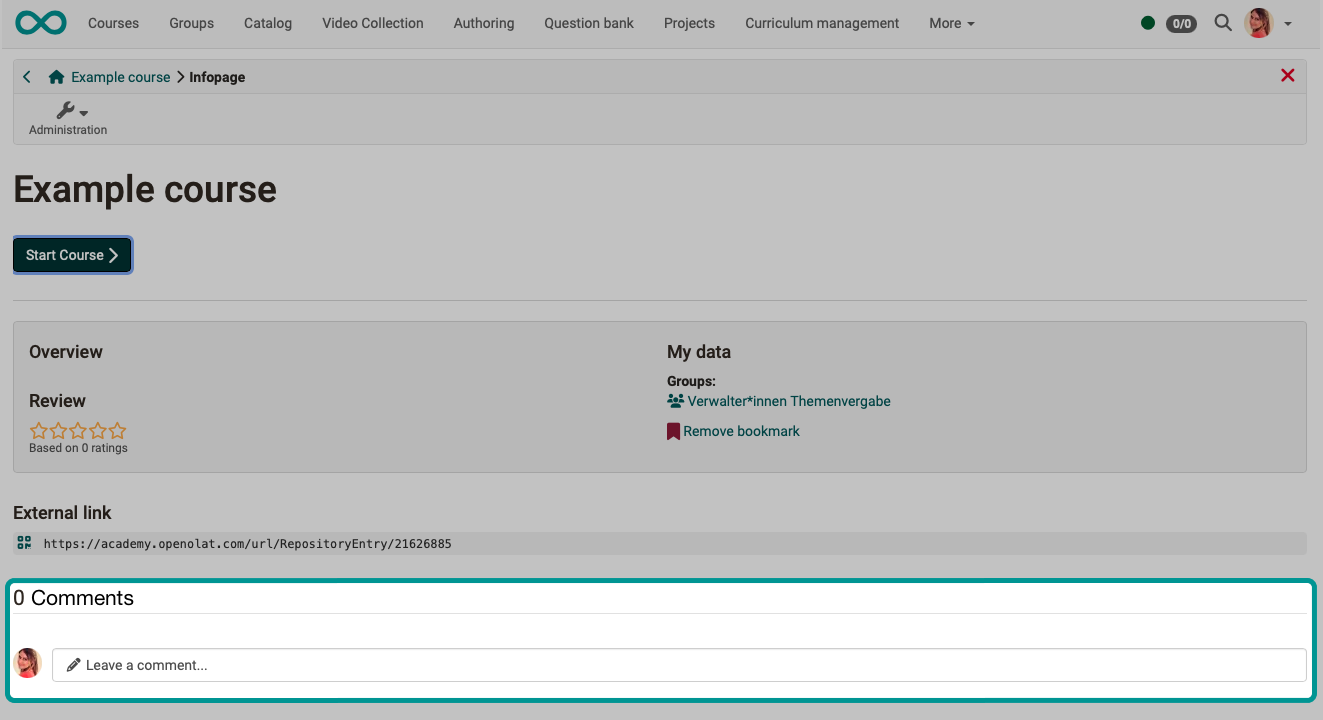Open the search magnifier

click(x=1223, y=22)
